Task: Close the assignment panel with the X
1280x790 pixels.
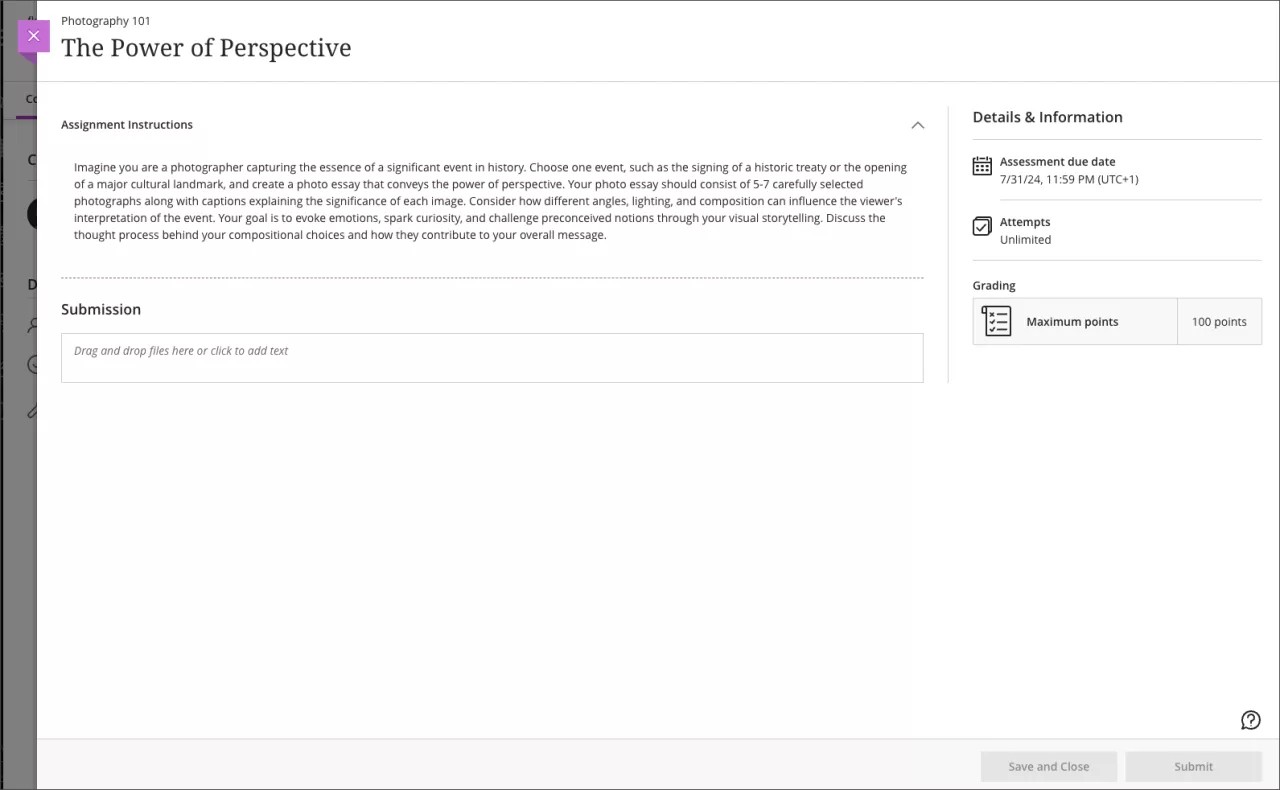Action: click(x=33, y=36)
